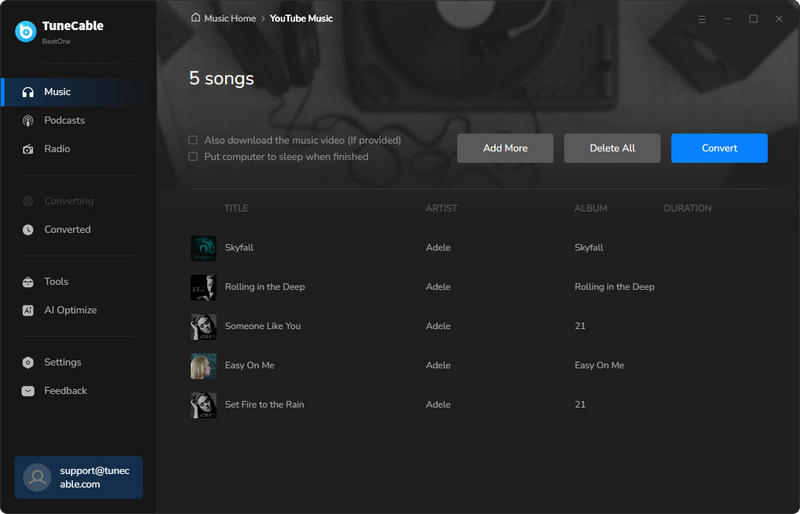The image size is (800, 514).
Task: Click the TuneCable logo icon
Action: point(26,32)
